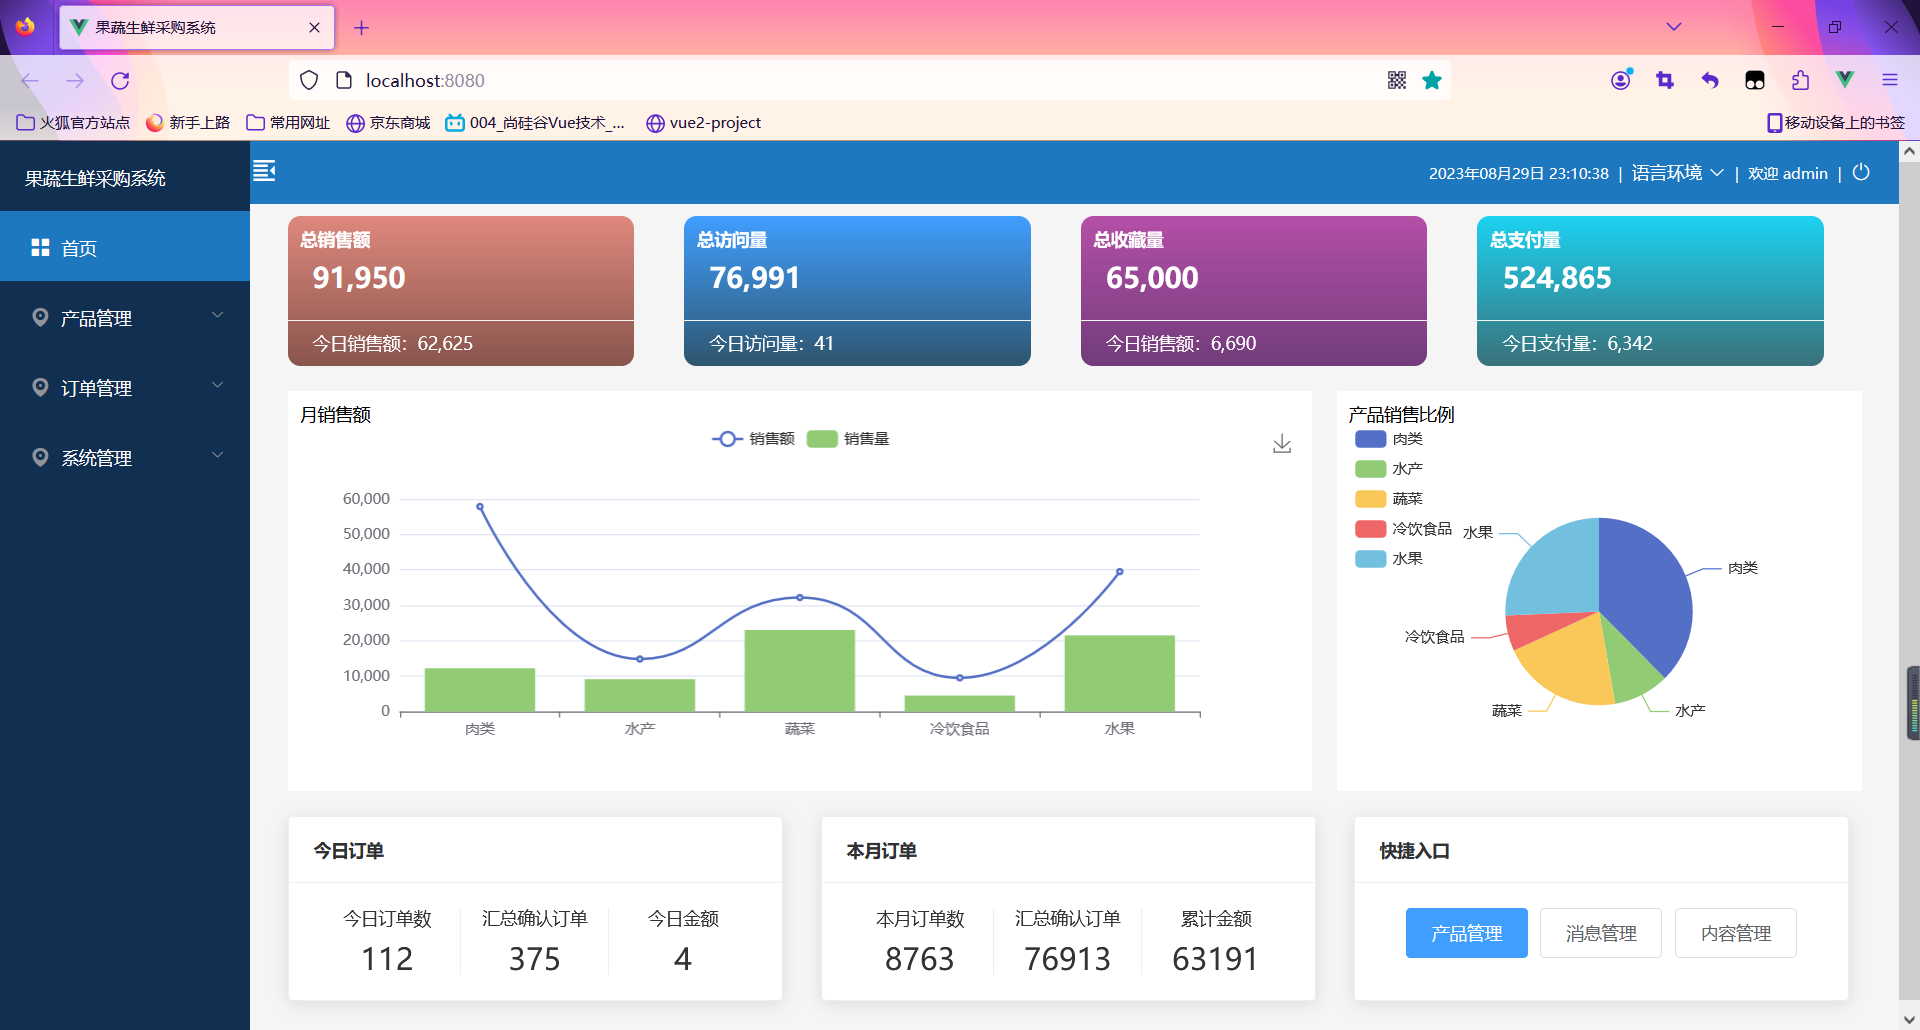
Task: Close the 果蔬生鲜采购系统 tab
Action: pyautogui.click(x=314, y=28)
